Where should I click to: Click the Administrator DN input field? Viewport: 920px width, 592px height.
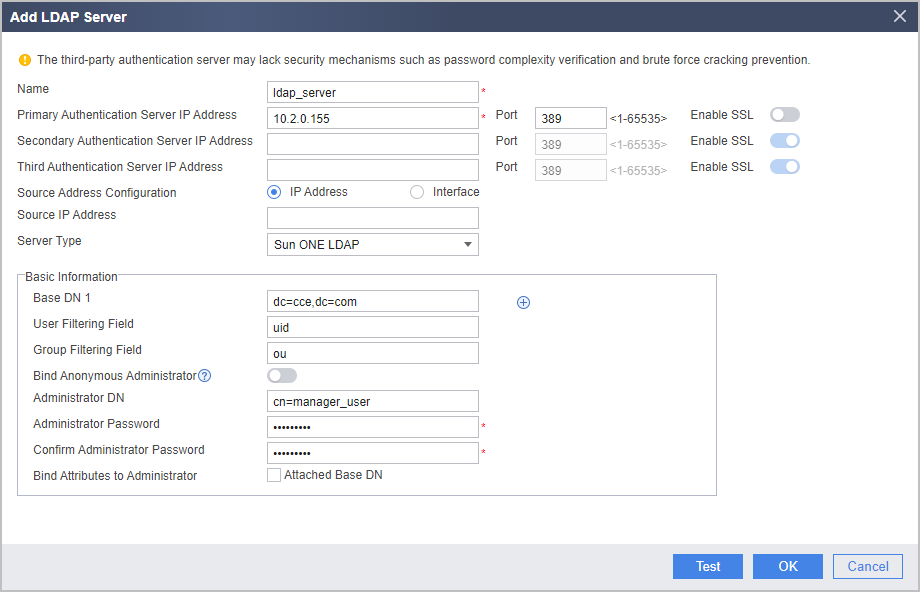(373, 401)
